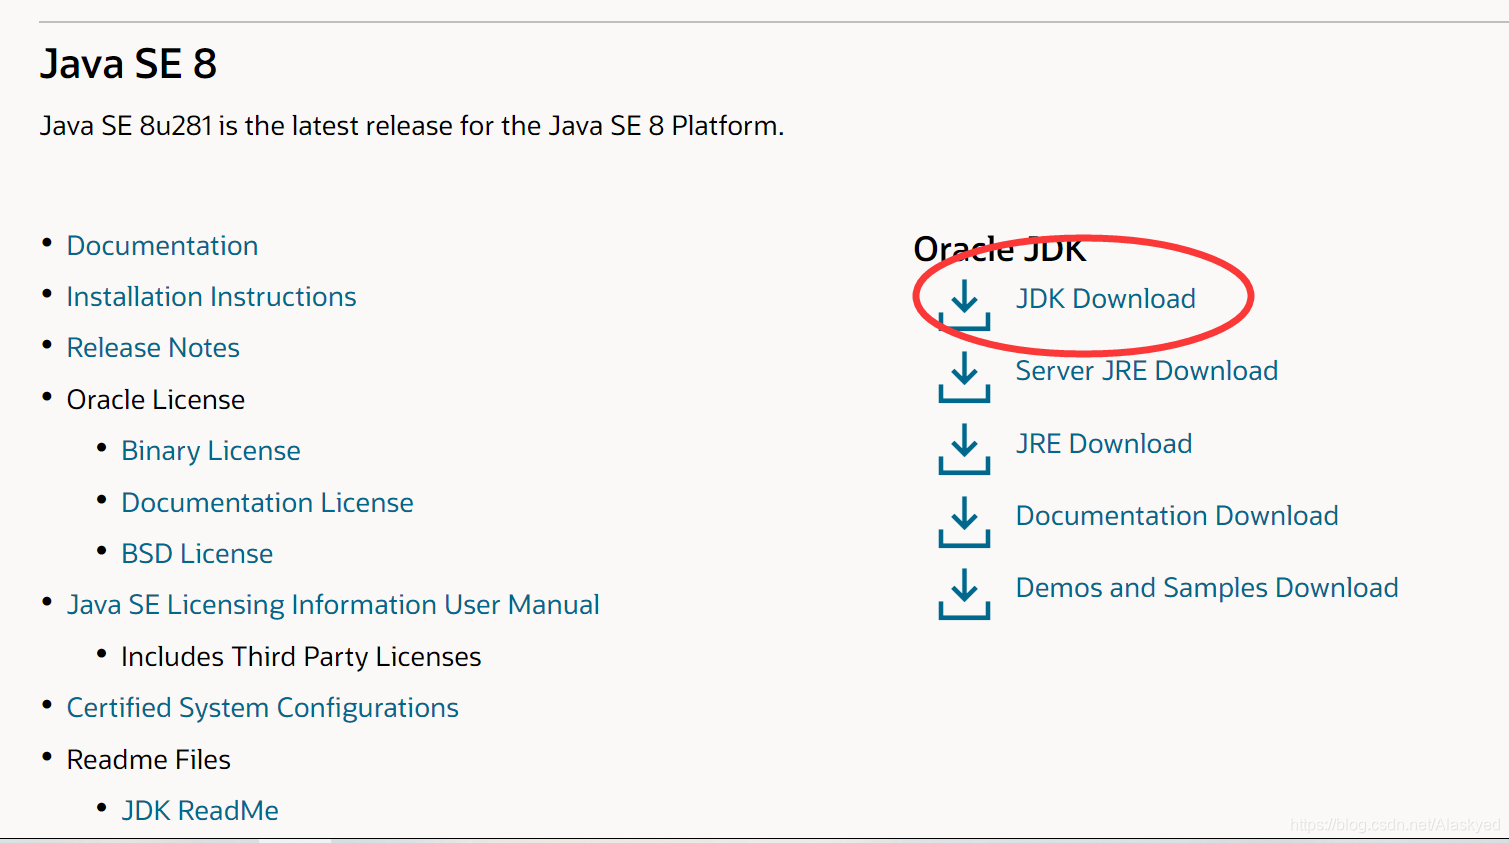The height and width of the screenshot is (843, 1509).
Task: Open the Documentation Download link
Action: pos(1176,516)
